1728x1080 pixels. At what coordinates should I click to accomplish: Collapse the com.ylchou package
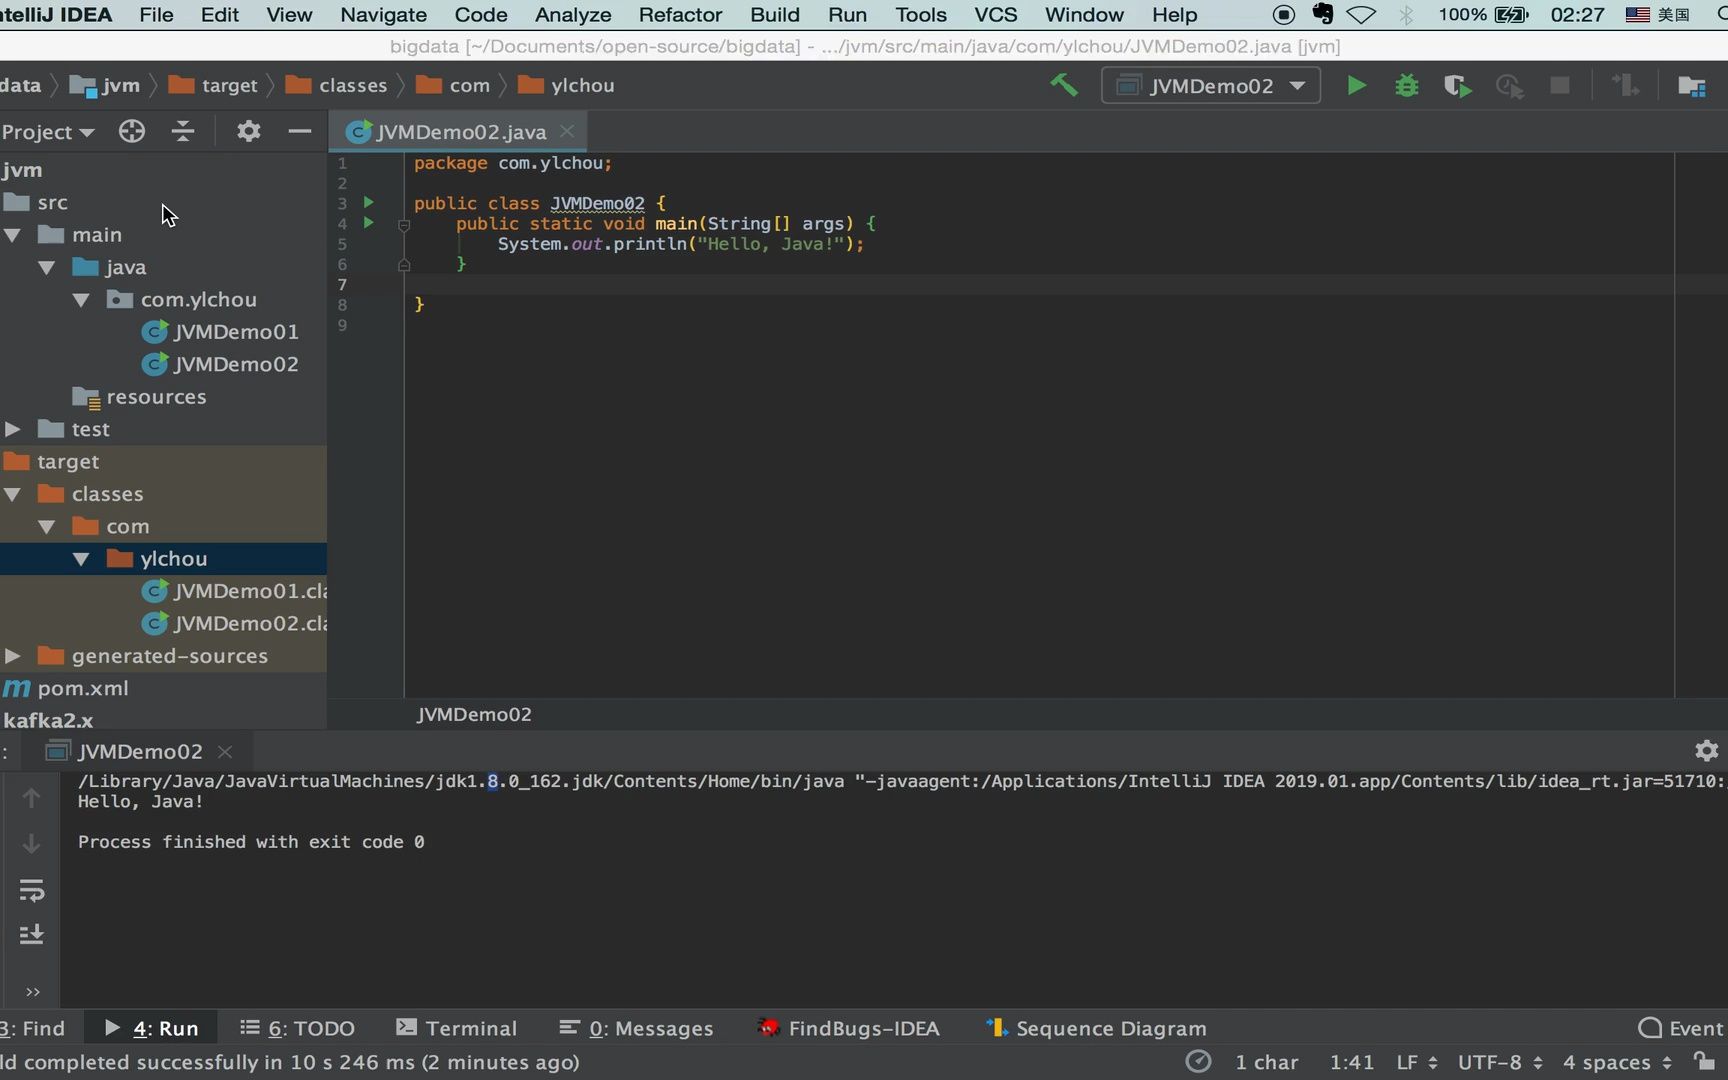[81, 300]
